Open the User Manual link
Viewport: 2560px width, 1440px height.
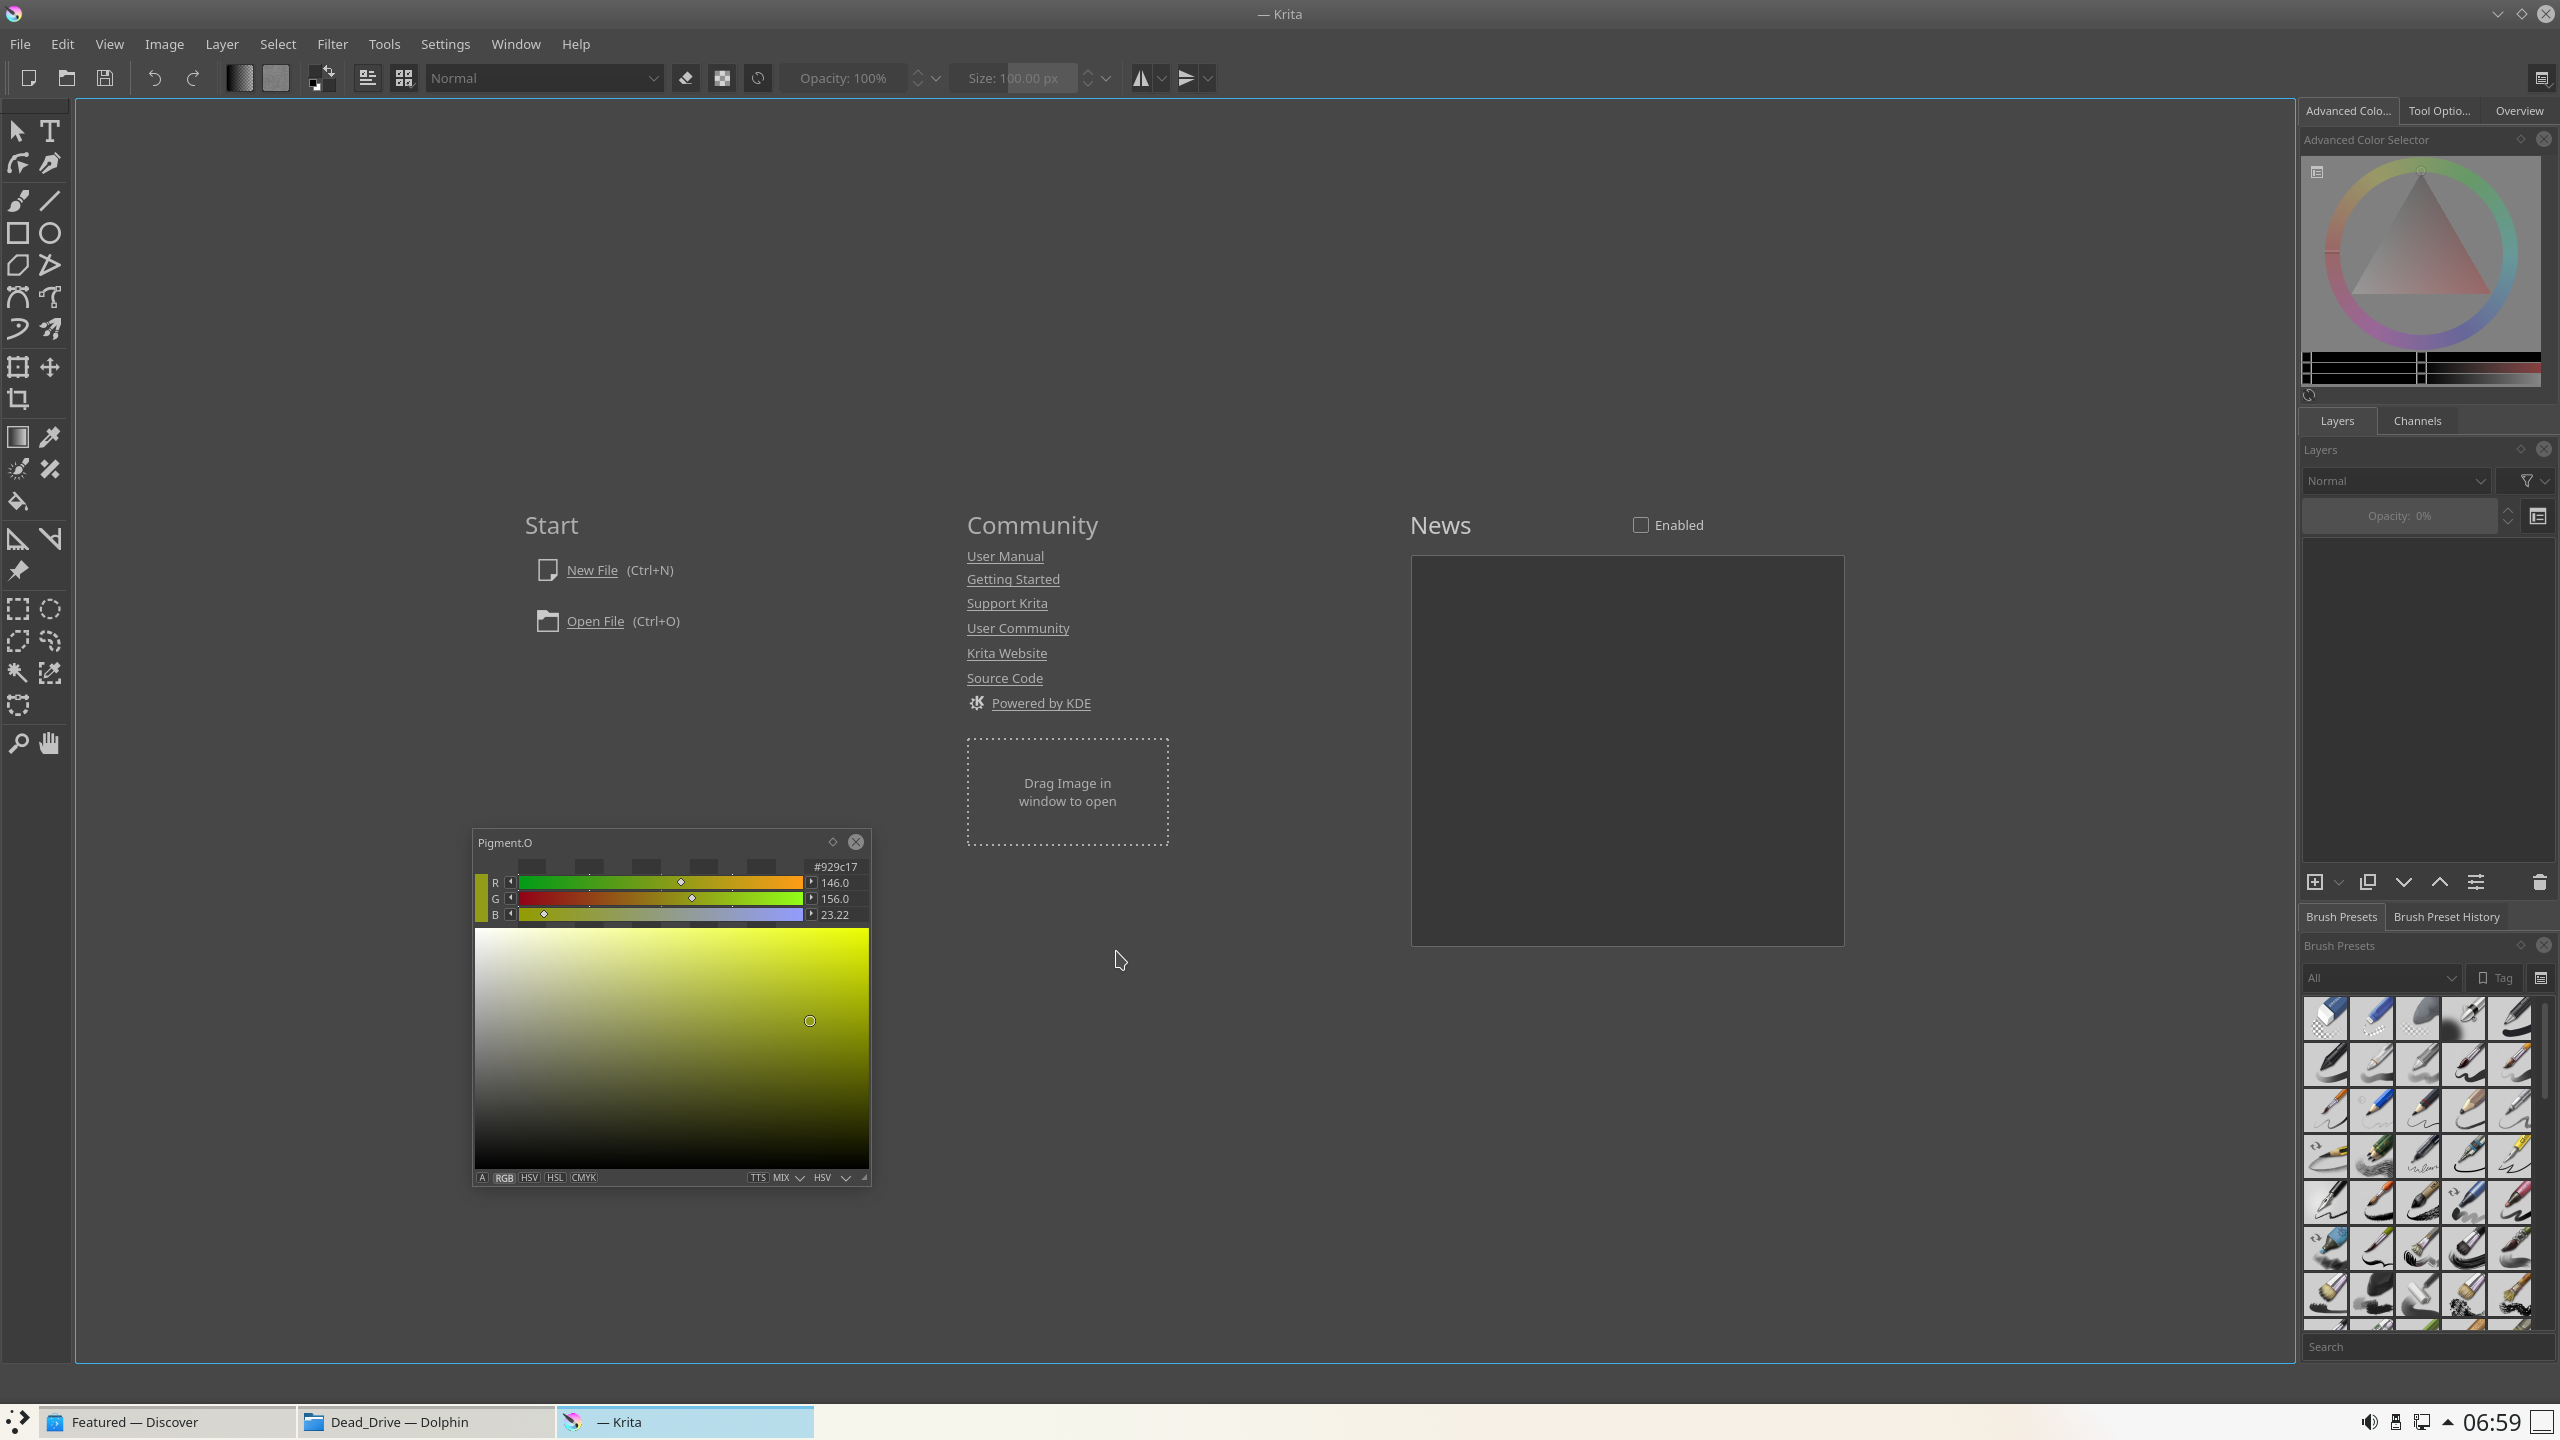tap(1005, 556)
